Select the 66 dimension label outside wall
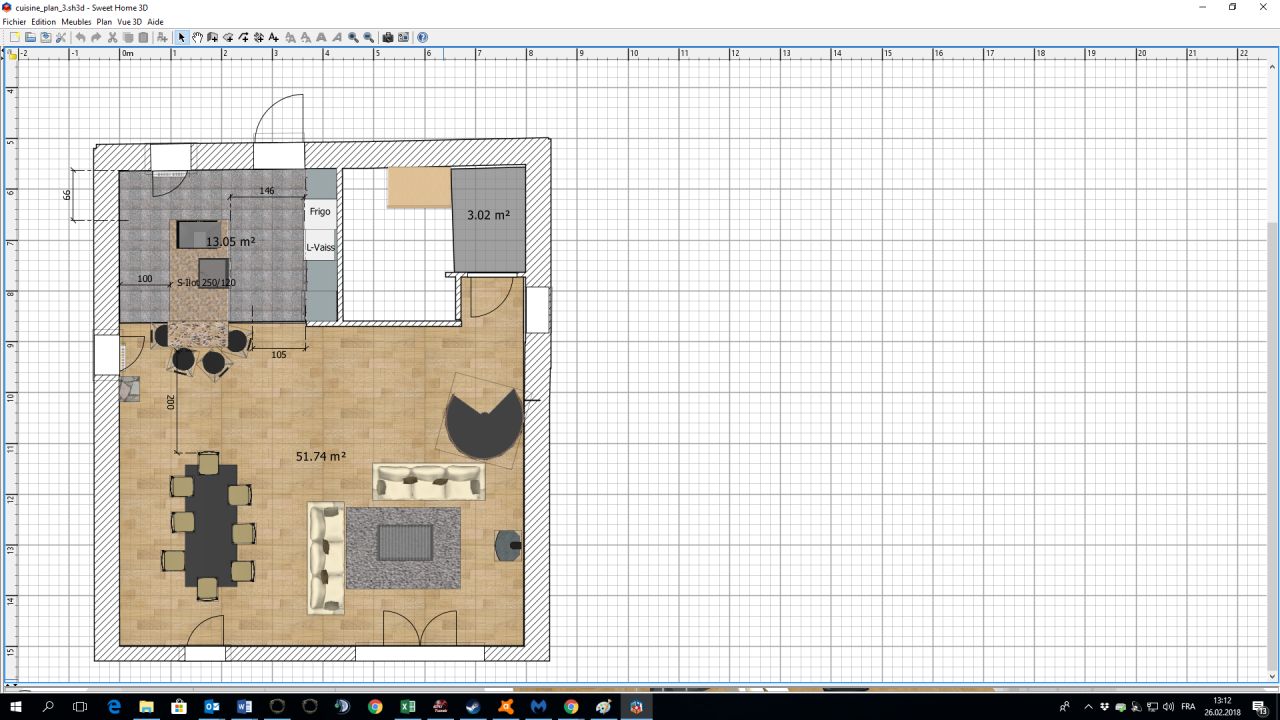Image resolution: width=1280 pixels, height=720 pixels. tap(68, 195)
